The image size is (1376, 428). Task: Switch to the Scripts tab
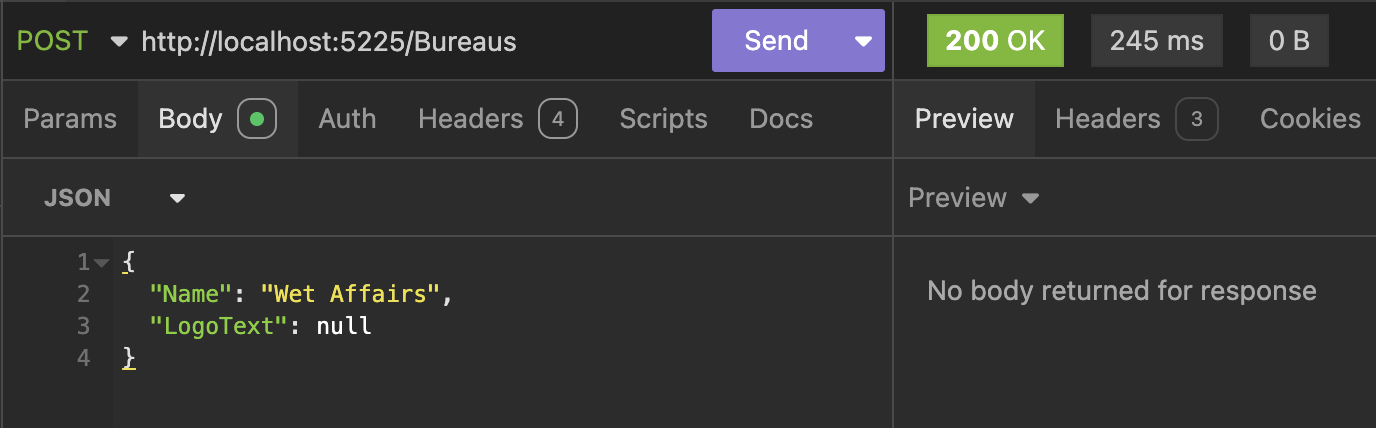pyautogui.click(x=663, y=119)
